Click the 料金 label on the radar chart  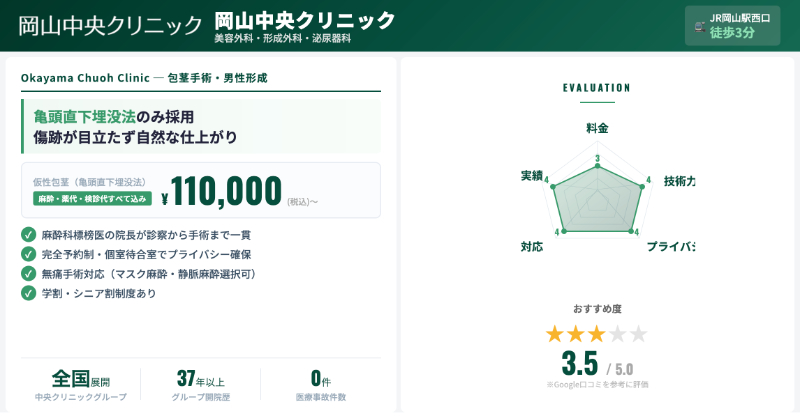597,128
